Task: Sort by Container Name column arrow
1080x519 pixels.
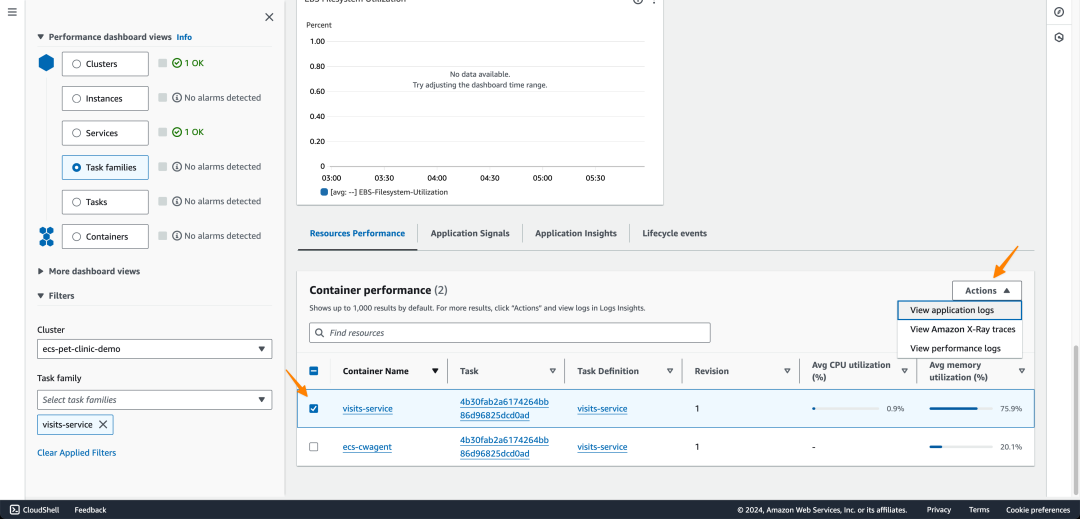Action: (x=435, y=371)
